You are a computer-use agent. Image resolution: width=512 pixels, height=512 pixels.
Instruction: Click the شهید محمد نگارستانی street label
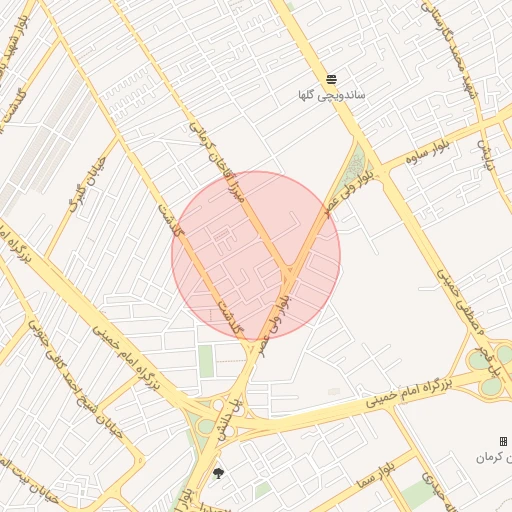pyautogui.click(x=448, y=49)
